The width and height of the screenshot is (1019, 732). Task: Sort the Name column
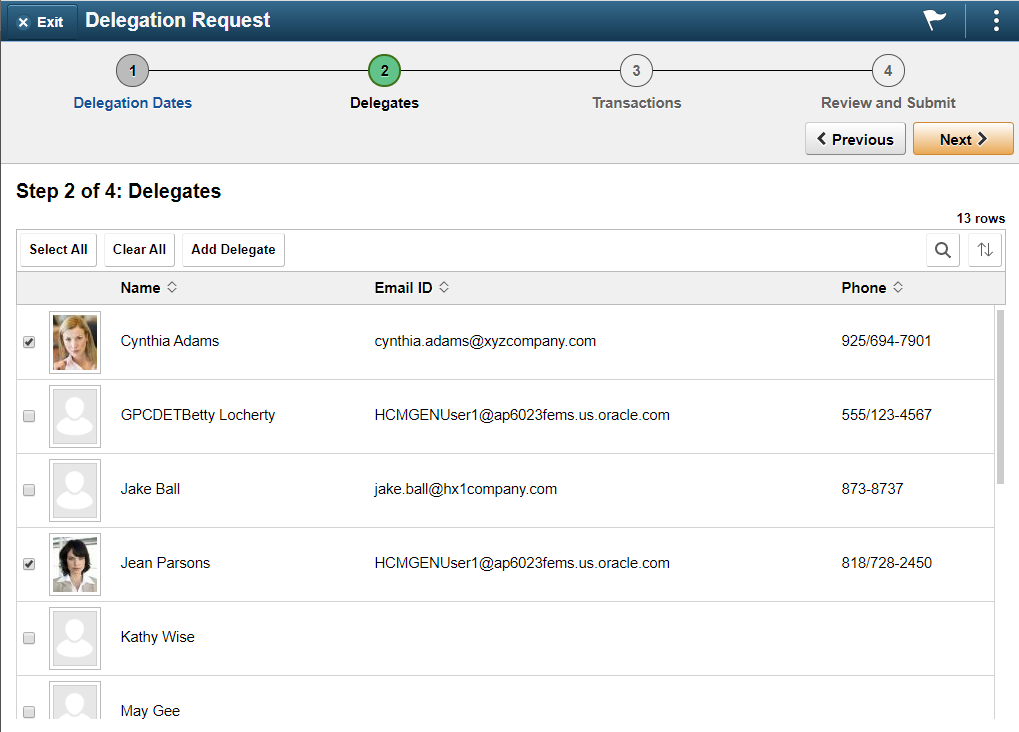[x=147, y=287]
